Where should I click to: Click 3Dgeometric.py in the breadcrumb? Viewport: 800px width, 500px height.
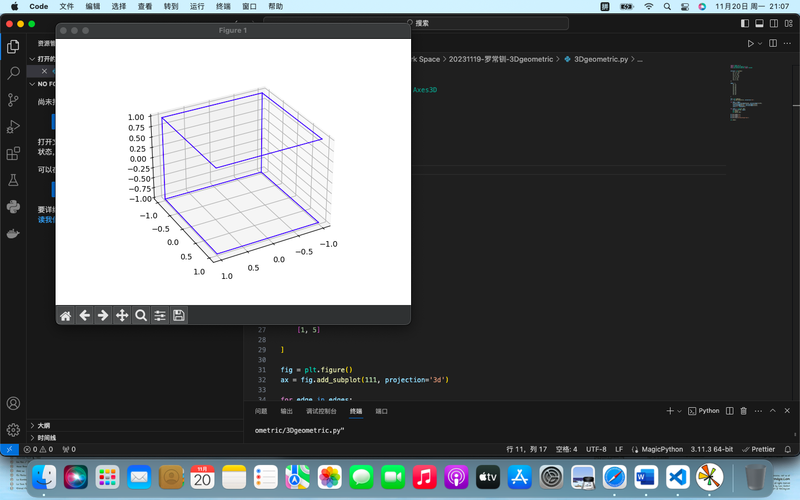[601, 59]
